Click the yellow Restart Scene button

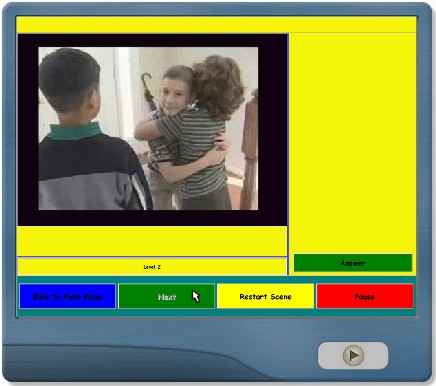click(x=265, y=296)
